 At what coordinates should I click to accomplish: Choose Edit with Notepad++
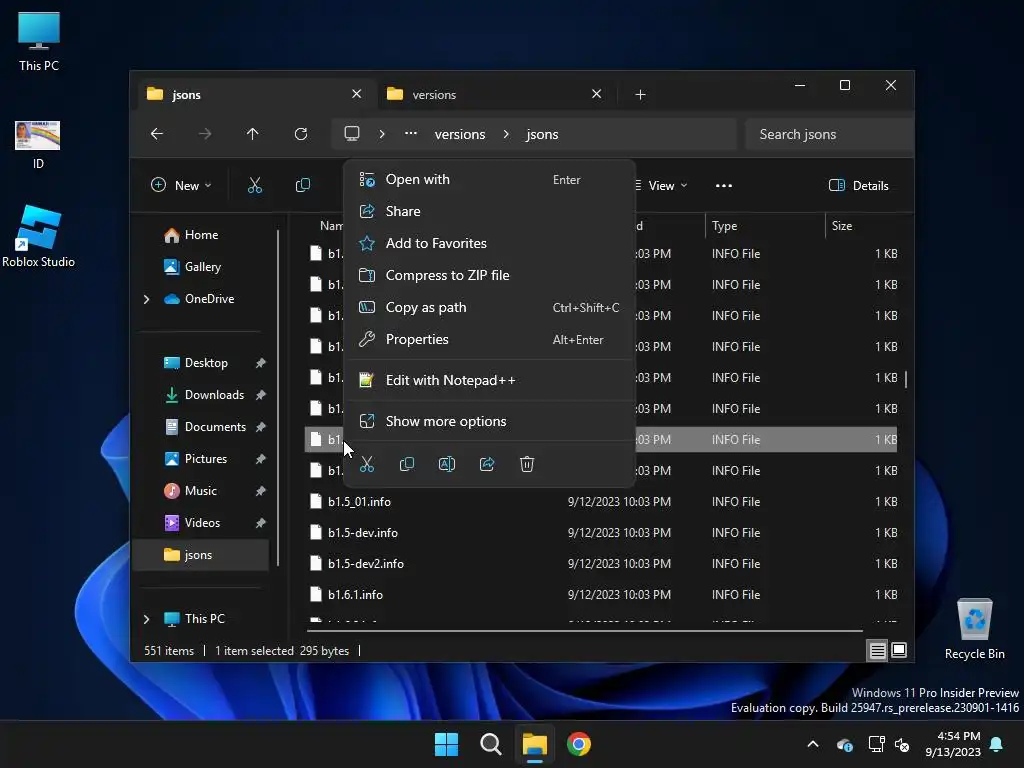point(490,380)
